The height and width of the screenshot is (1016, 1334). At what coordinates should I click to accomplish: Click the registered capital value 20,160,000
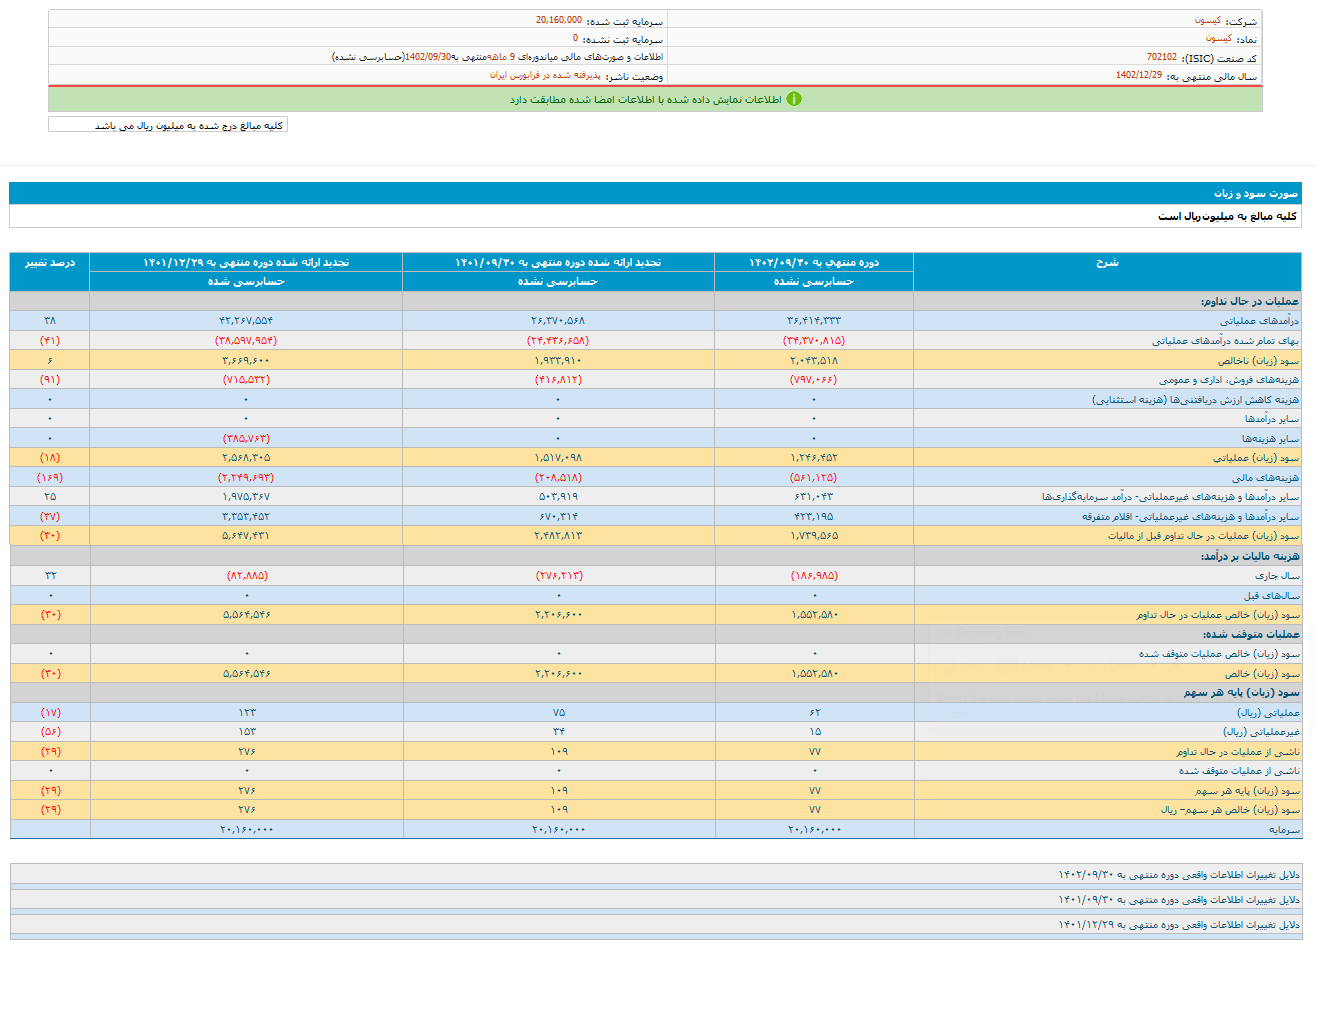[x=558, y=20]
